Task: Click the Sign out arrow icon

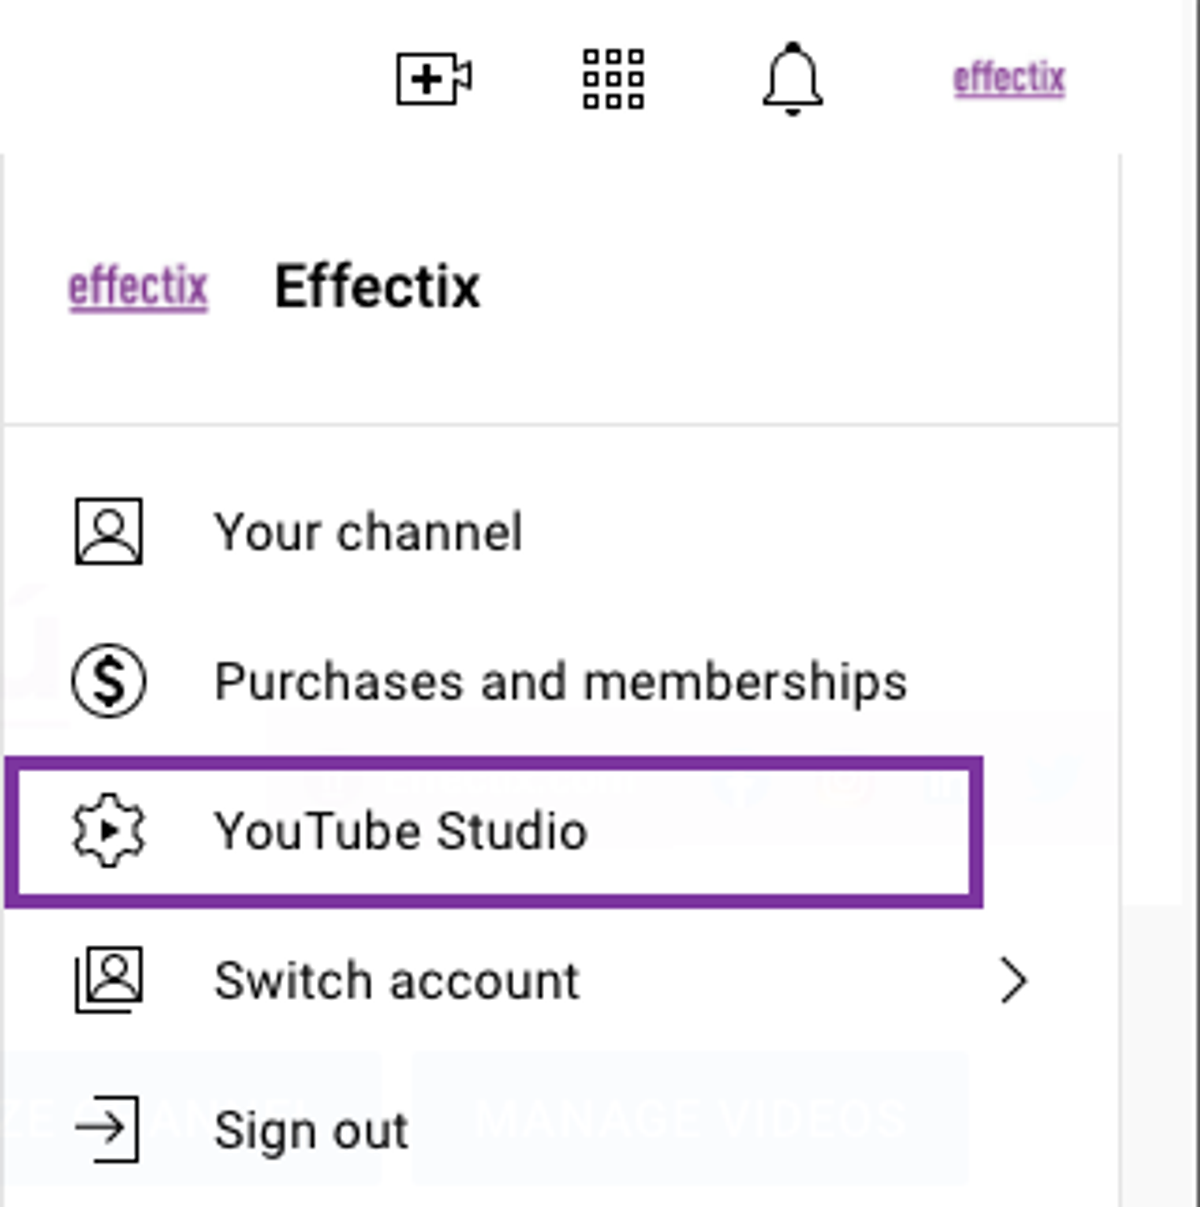Action: 107,1130
